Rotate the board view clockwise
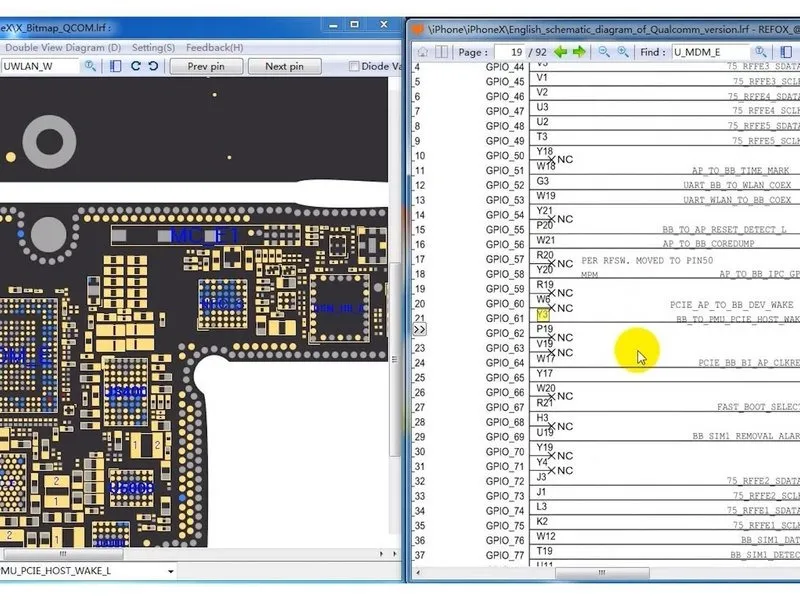 [x=136, y=66]
